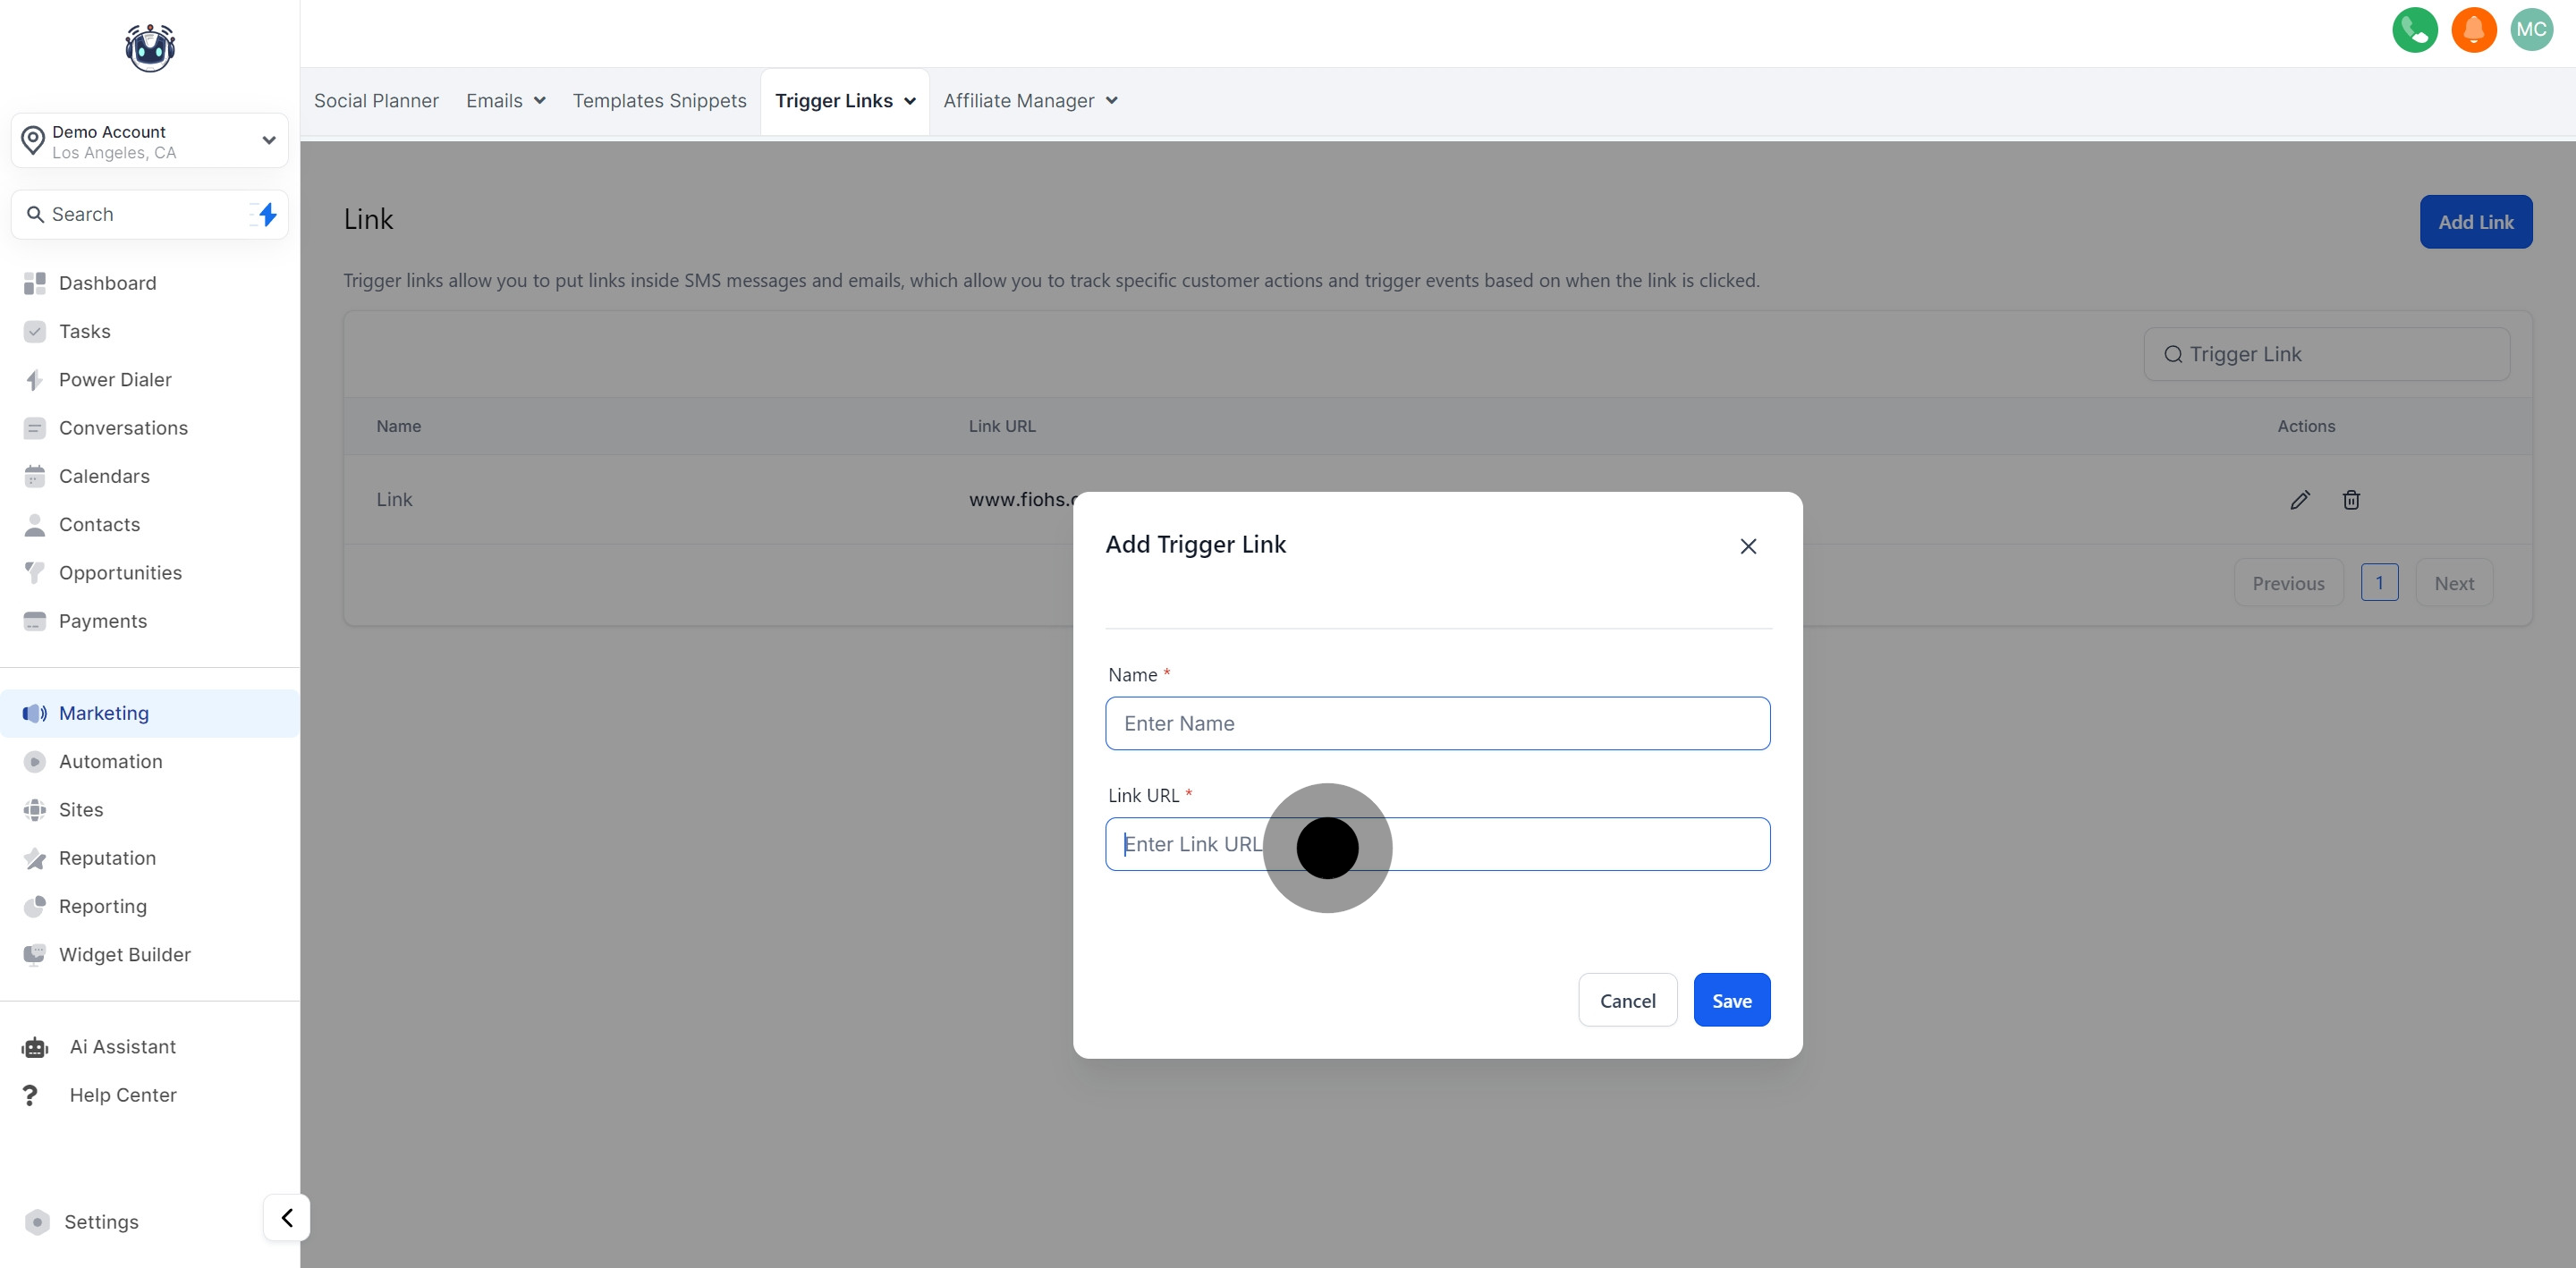Switch to the Social Planner tab
This screenshot has width=2576, height=1268.
point(376,101)
